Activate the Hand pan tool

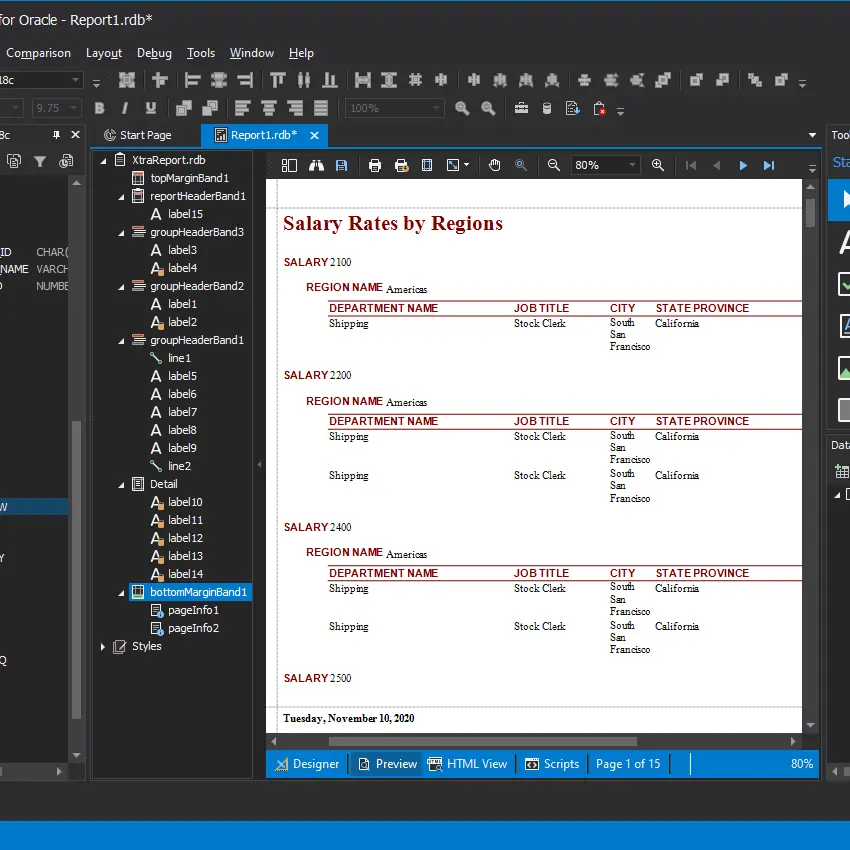(x=494, y=165)
